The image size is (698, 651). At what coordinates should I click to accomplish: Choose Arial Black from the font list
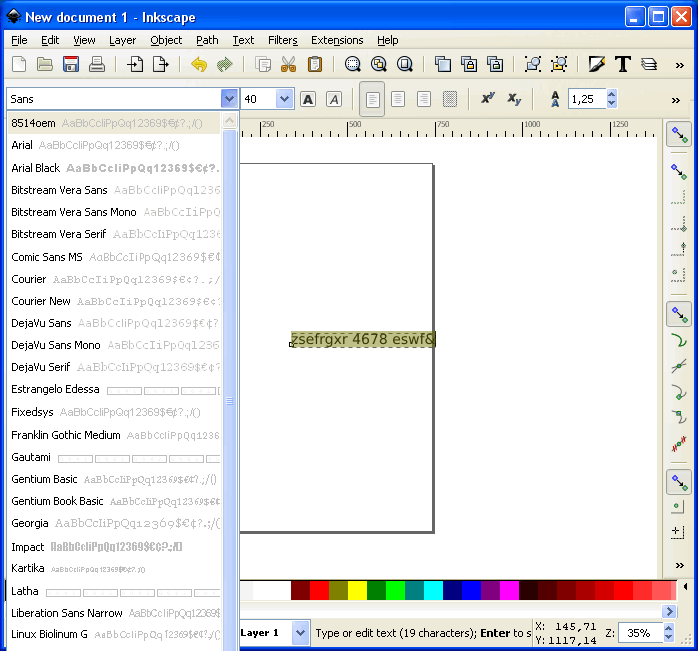[x=114, y=168]
